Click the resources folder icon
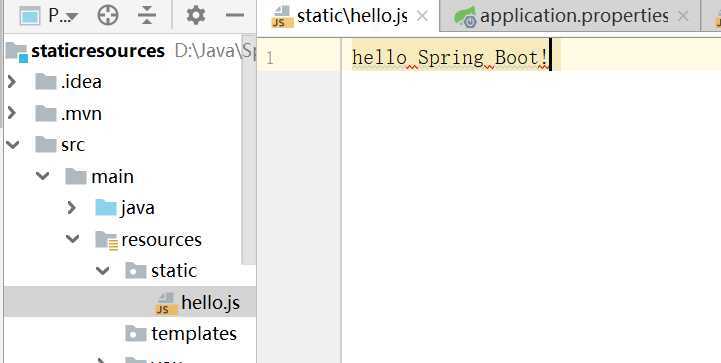This screenshot has height=363, width=721. [107, 240]
